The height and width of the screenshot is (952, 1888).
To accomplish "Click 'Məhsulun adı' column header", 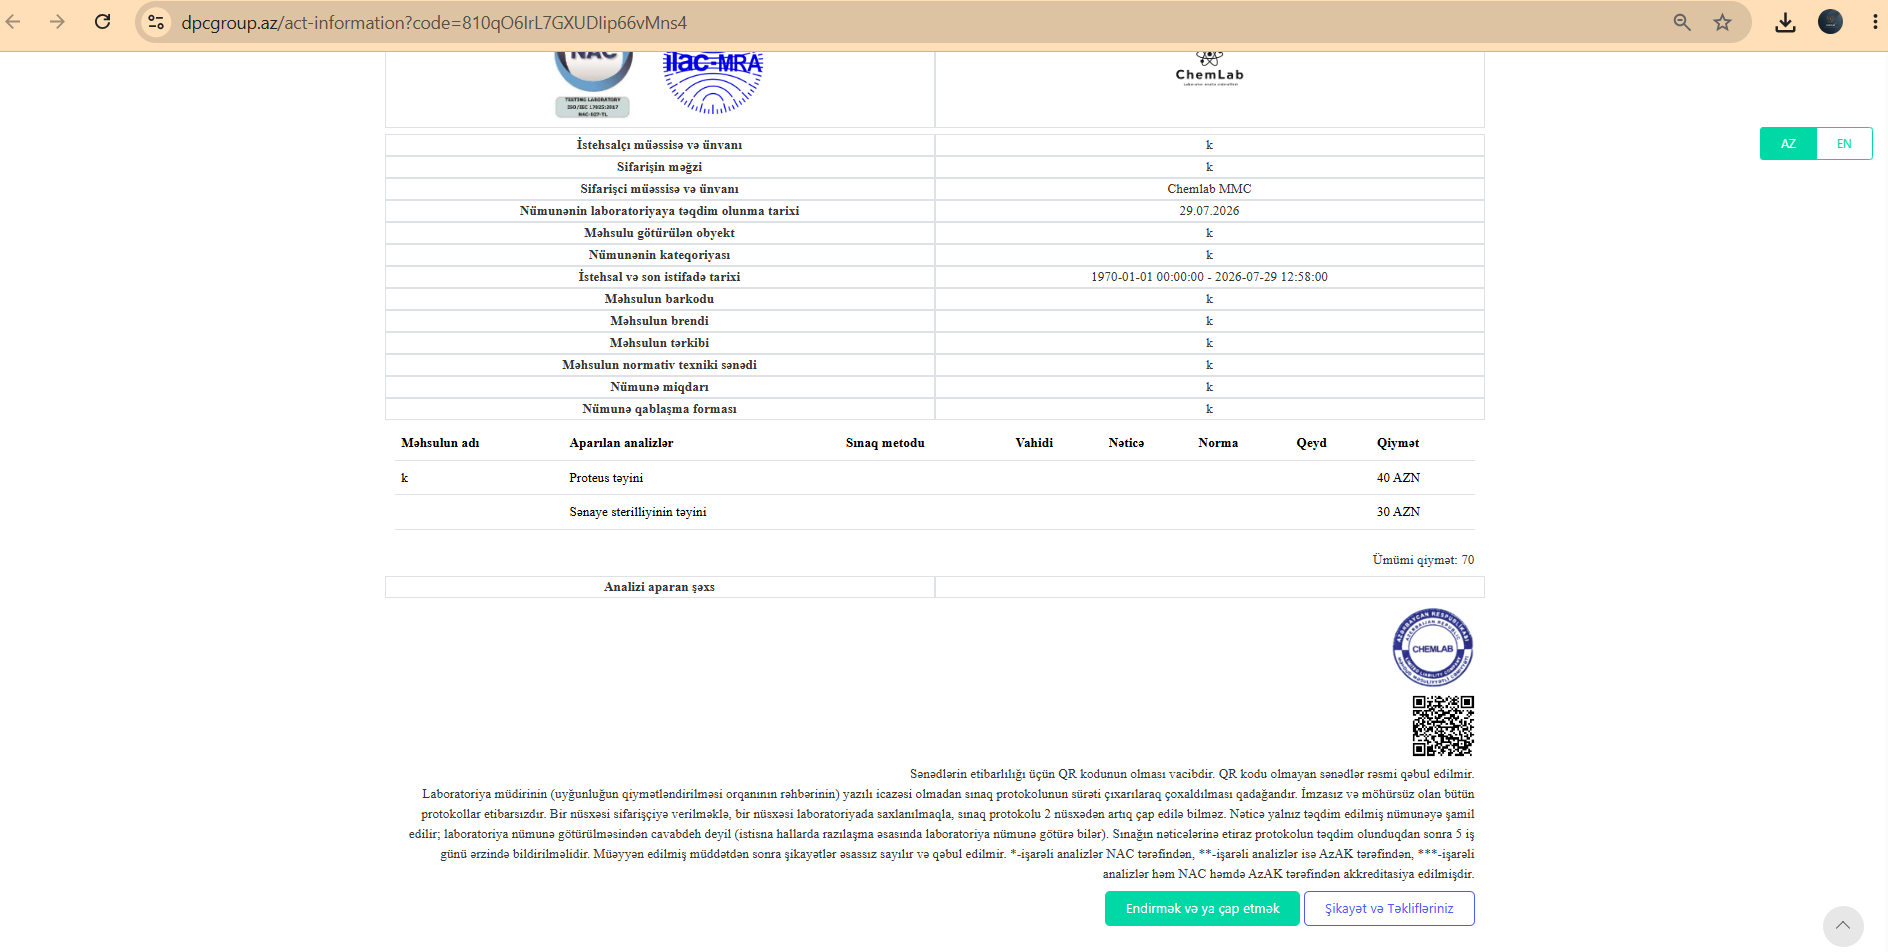I will click(440, 443).
